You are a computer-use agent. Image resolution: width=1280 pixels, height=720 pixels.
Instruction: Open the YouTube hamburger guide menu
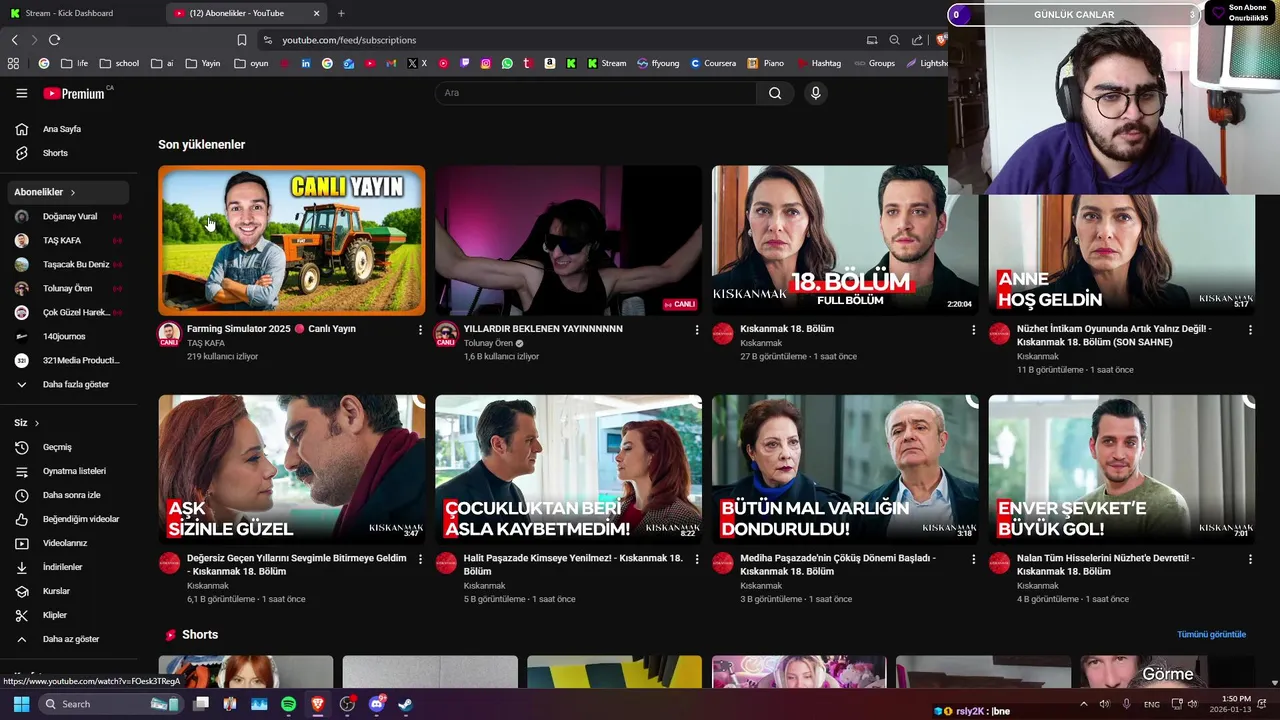coord(21,93)
